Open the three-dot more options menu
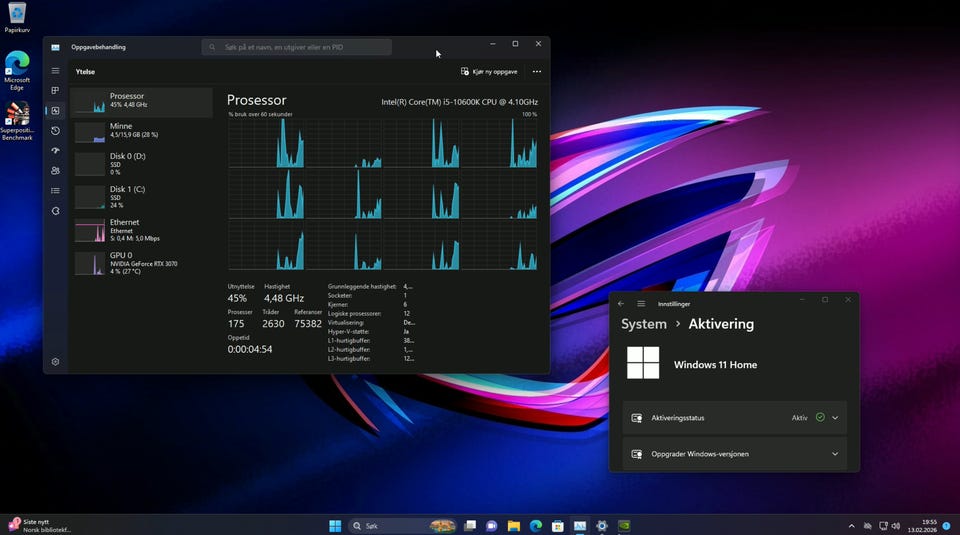This screenshot has width=960, height=535. 537,72
